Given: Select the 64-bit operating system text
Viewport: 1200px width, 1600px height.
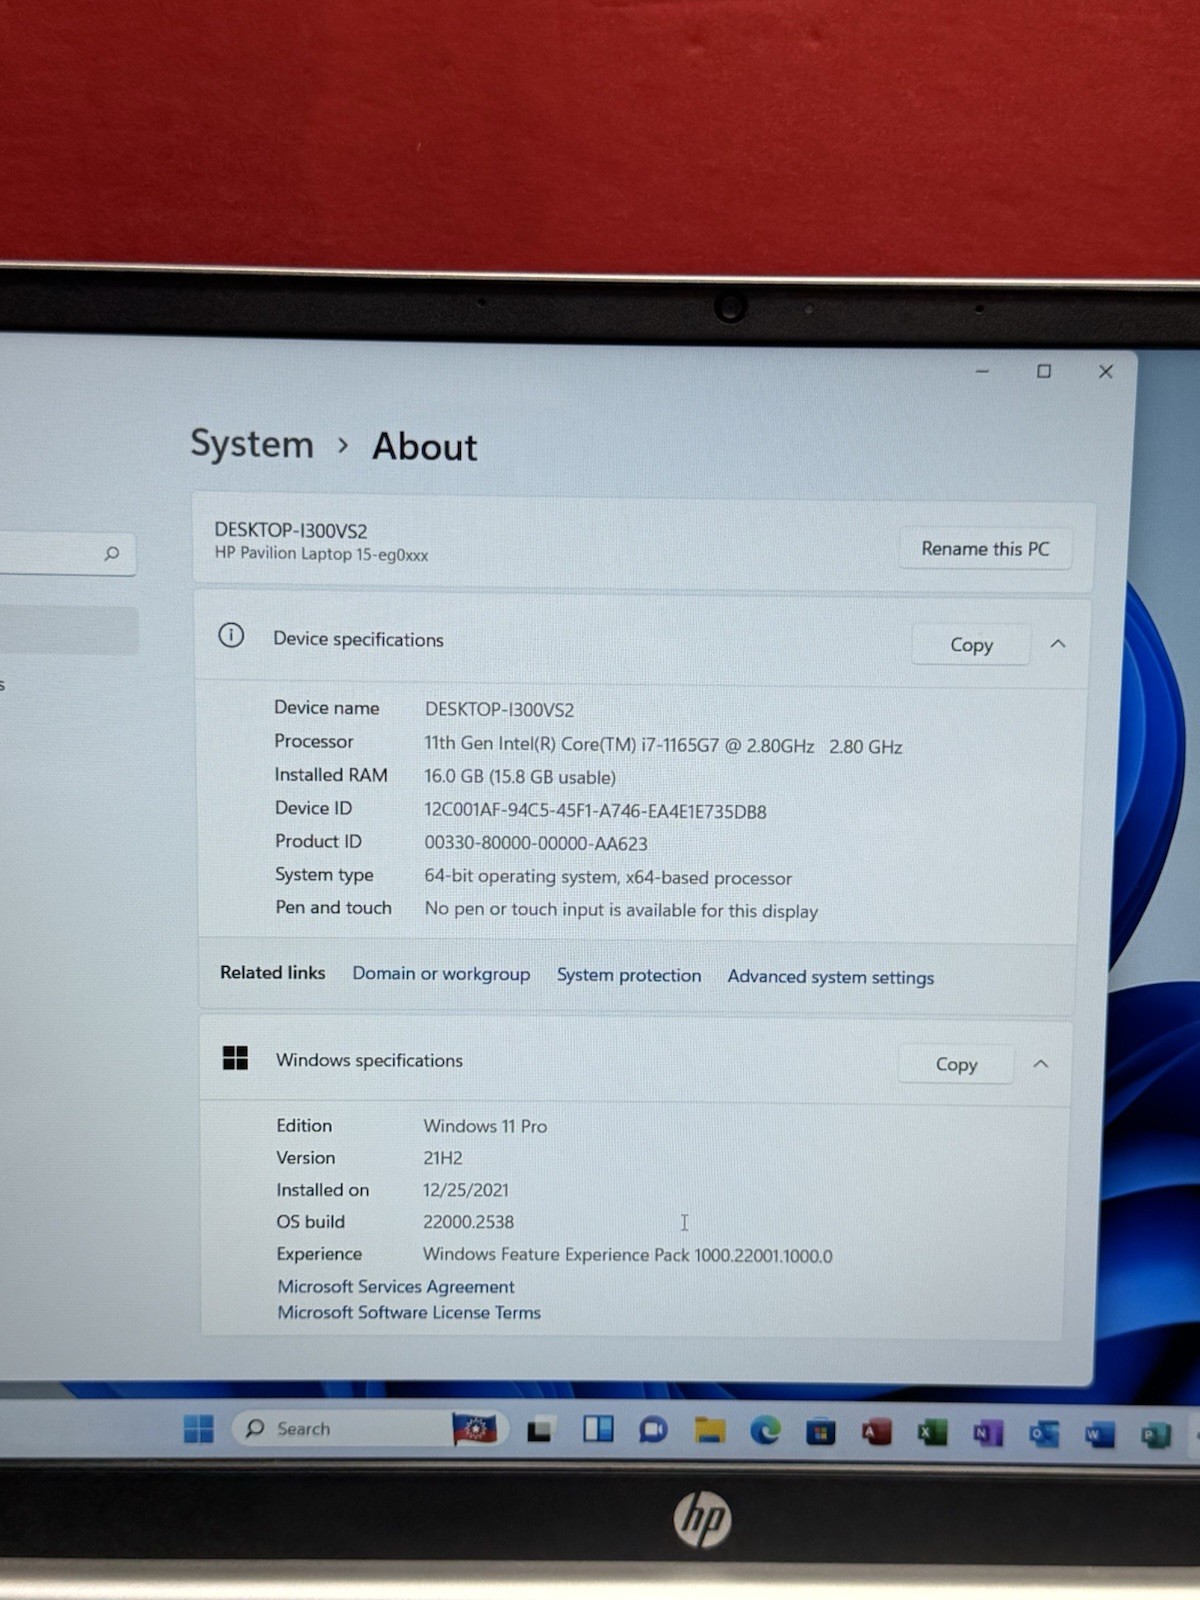Looking at the screenshot, I should (607, 877).
